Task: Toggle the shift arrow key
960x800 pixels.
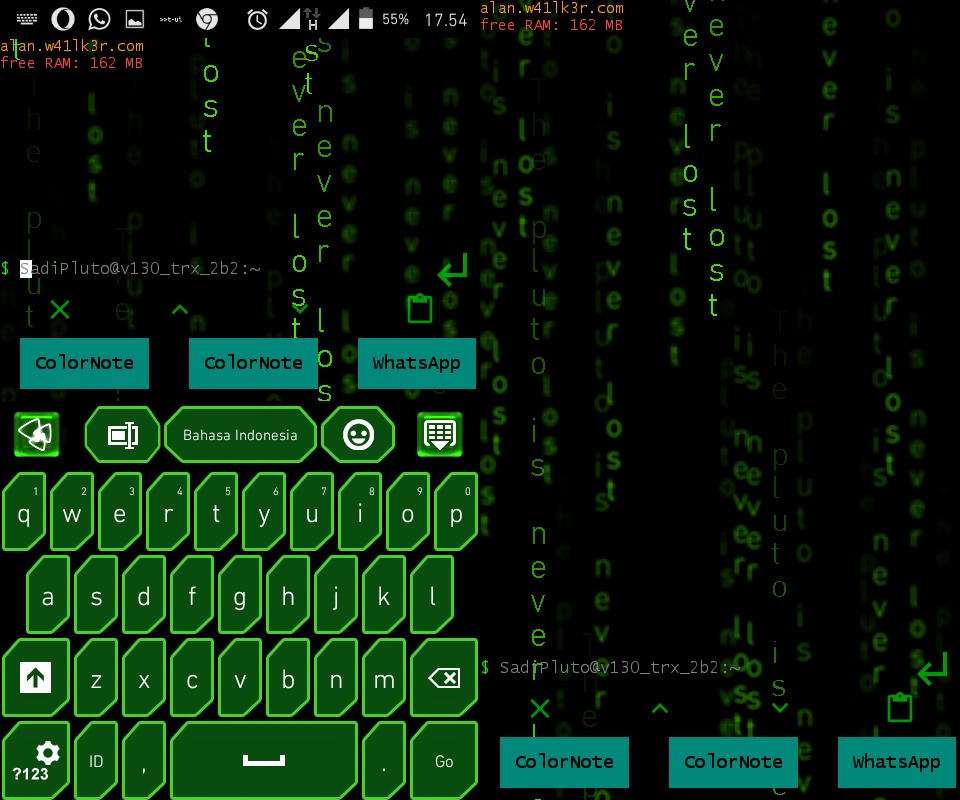Action: point(36,678)
